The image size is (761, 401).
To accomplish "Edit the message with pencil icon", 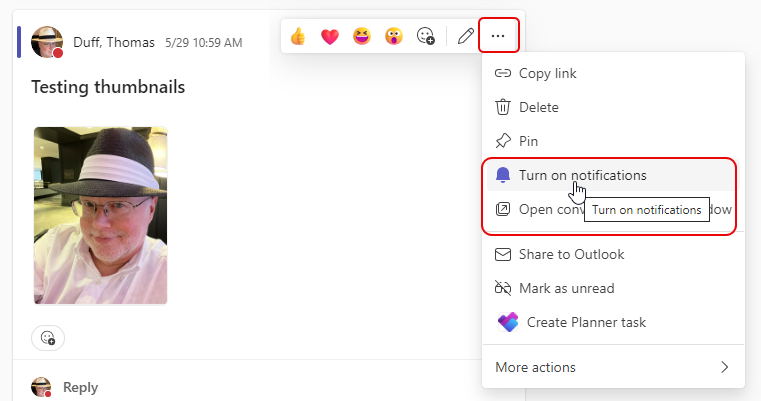I will 465,37.
